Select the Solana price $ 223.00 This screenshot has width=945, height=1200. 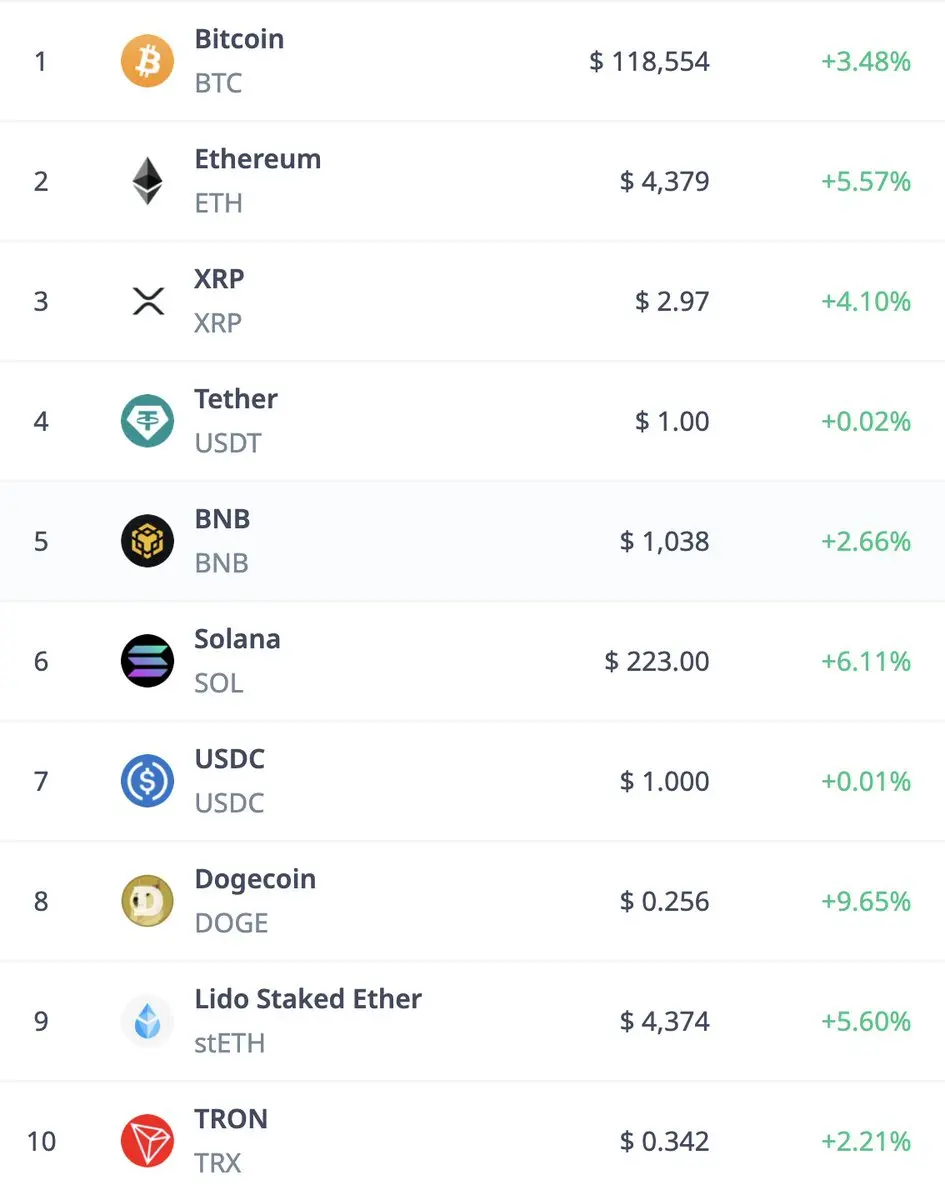(x=657, y=662)
